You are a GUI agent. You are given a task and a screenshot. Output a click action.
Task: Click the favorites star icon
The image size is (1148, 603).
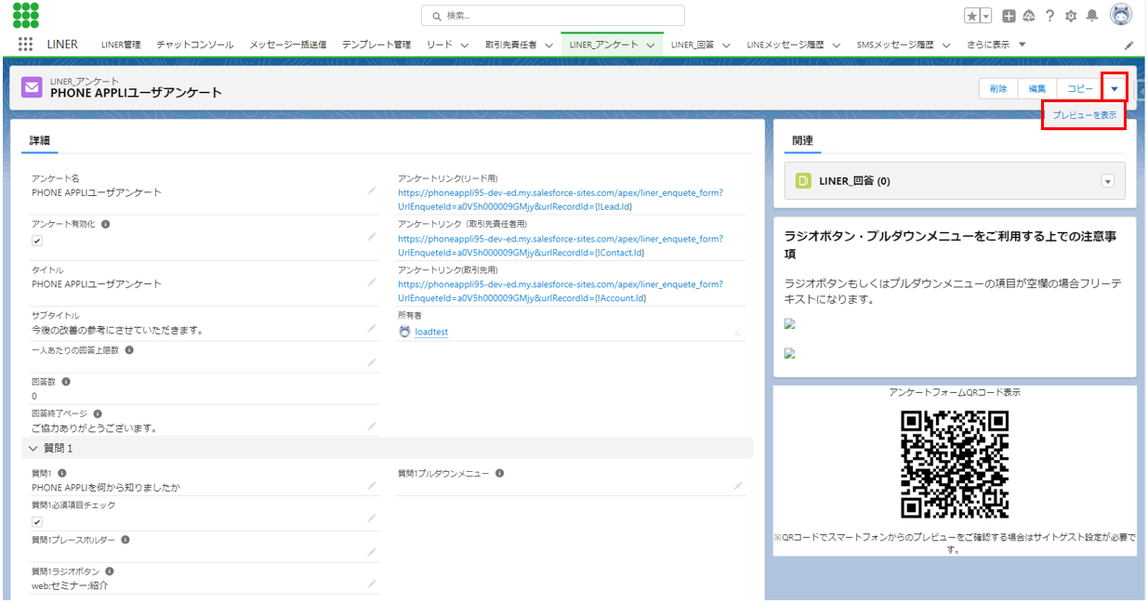tap(972, 16)
